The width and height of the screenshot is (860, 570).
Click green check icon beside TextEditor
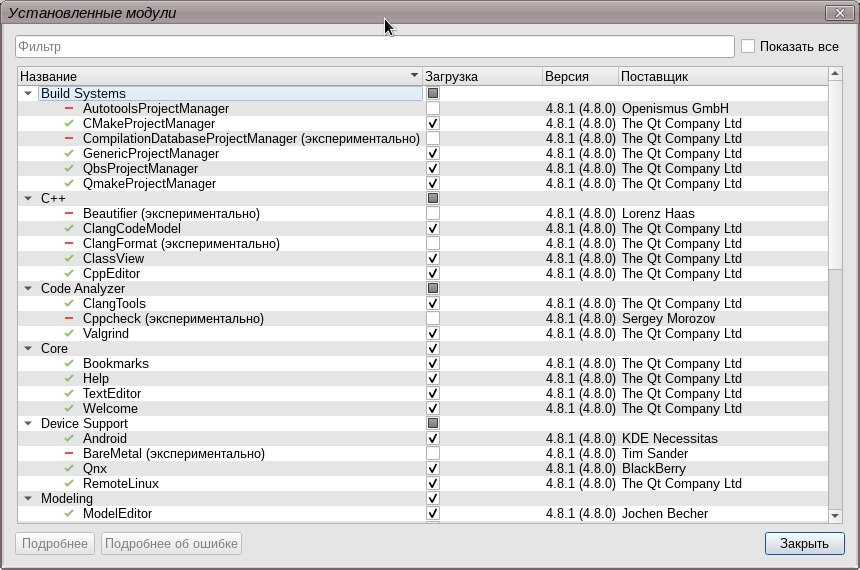click(69, 393)
